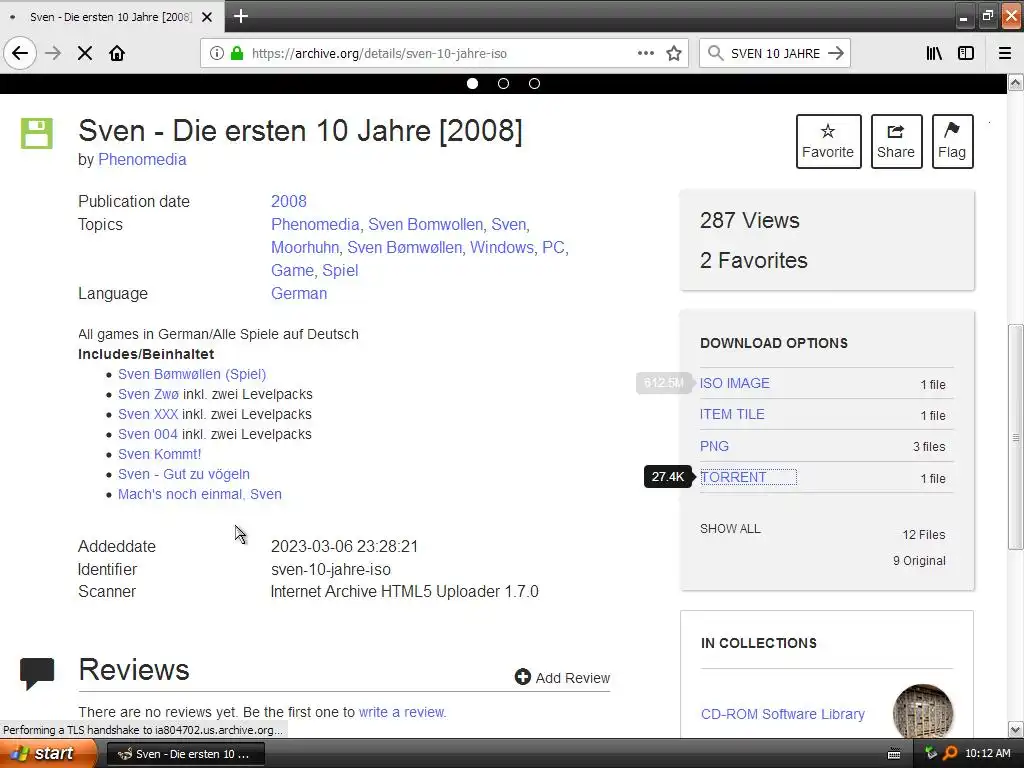
Task: Open the Sven Zwø link
Action: pyautogui.click(x=148, y=394)
